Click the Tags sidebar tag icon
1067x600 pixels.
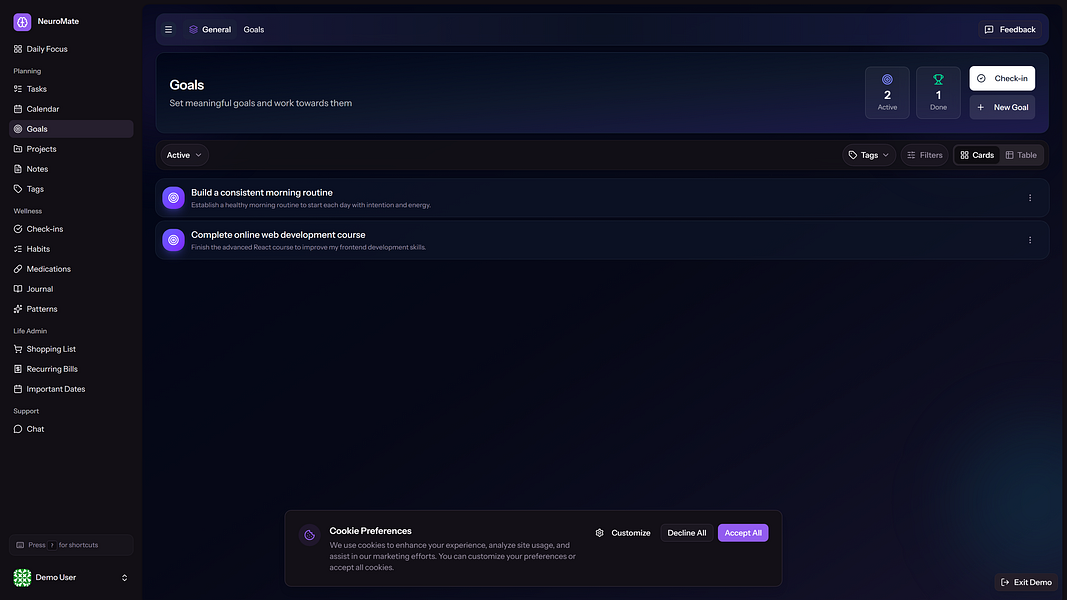click(18, 189)
